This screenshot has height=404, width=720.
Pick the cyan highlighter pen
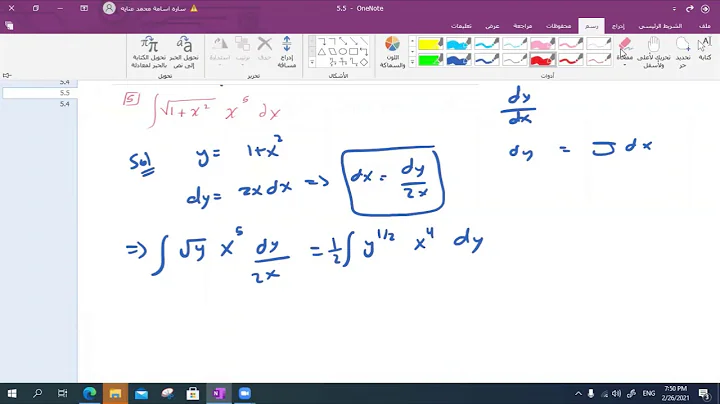tap(459, 44)
